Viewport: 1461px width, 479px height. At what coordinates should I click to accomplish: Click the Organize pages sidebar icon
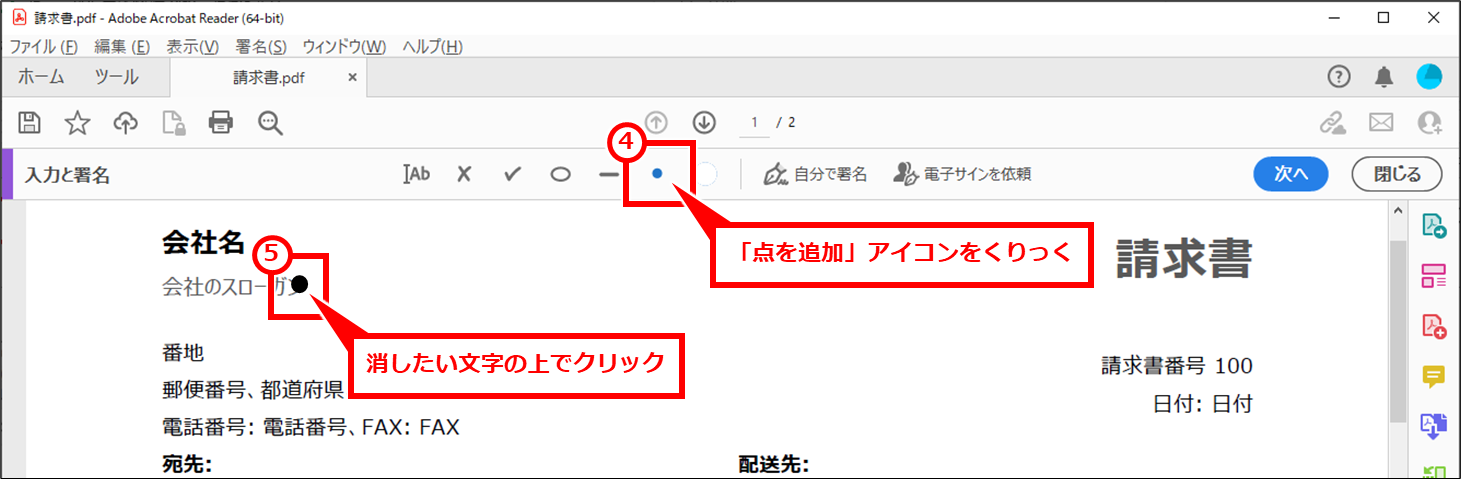(x=1434, y=276)
